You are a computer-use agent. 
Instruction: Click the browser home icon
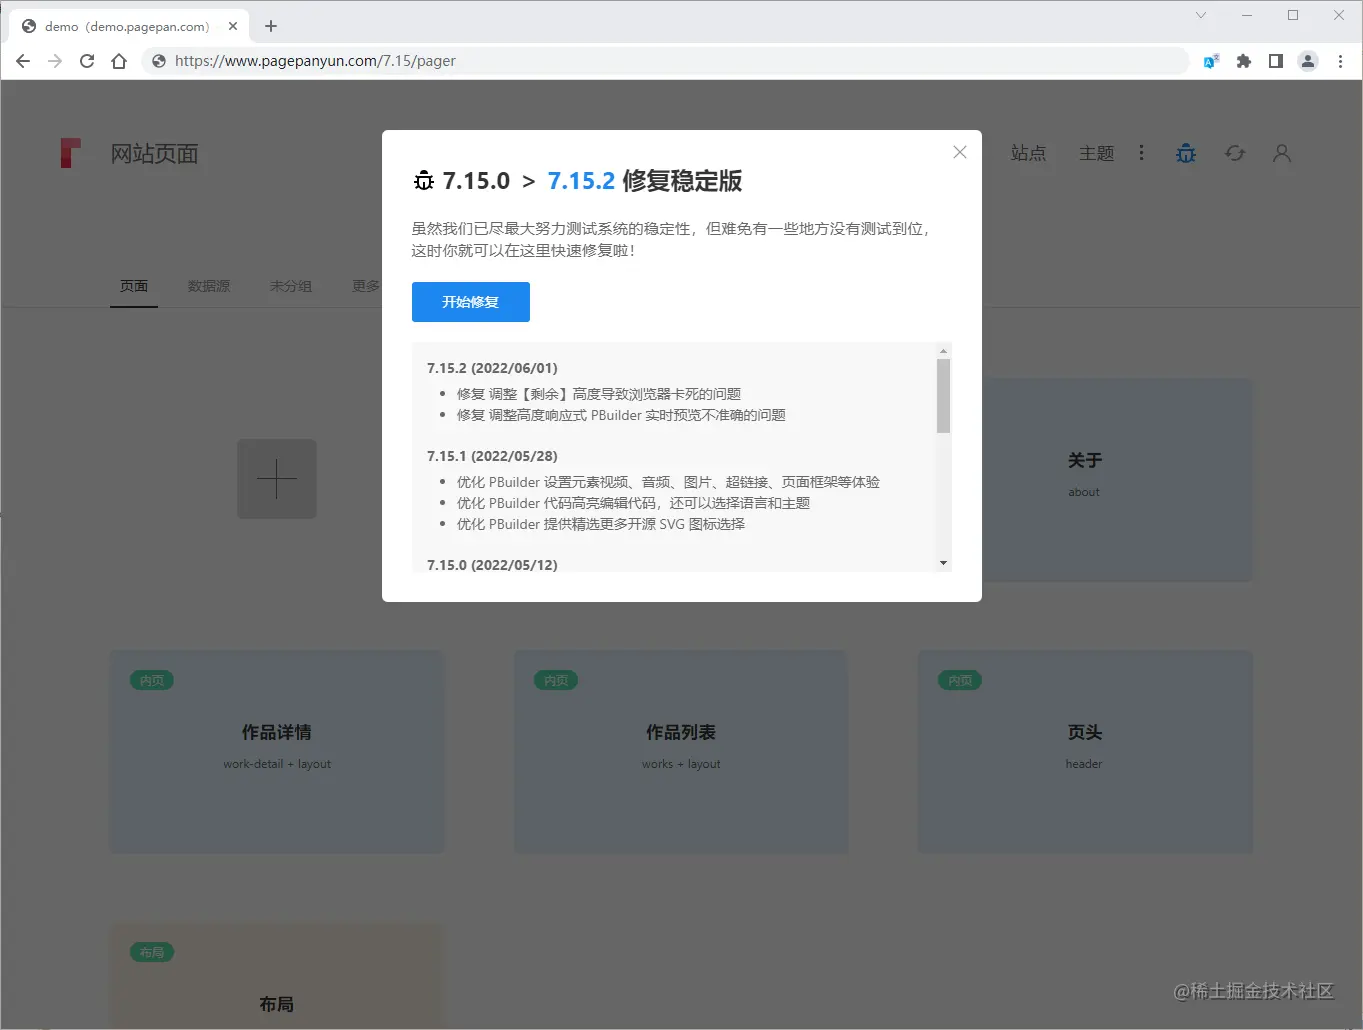coord(119,60)
